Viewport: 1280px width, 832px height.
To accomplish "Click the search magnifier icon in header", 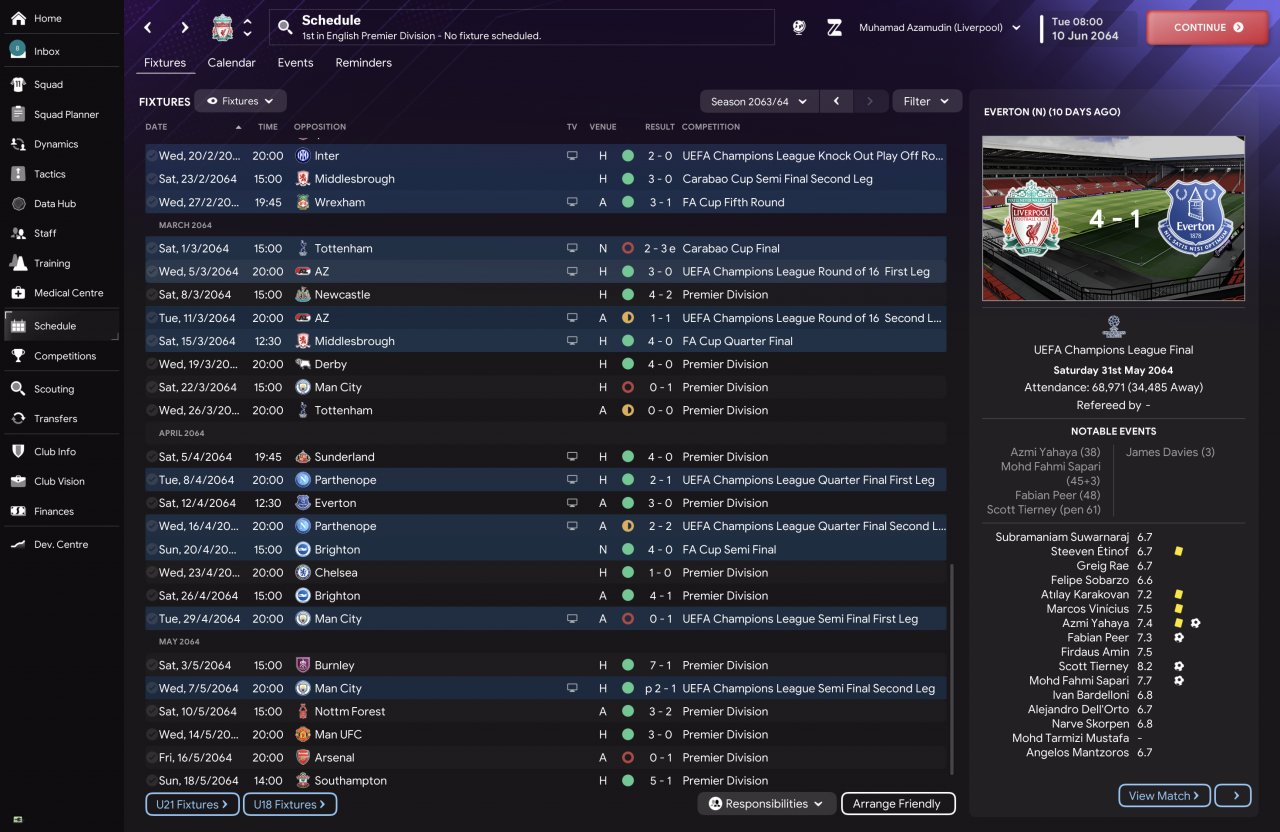I will point(286,28).
